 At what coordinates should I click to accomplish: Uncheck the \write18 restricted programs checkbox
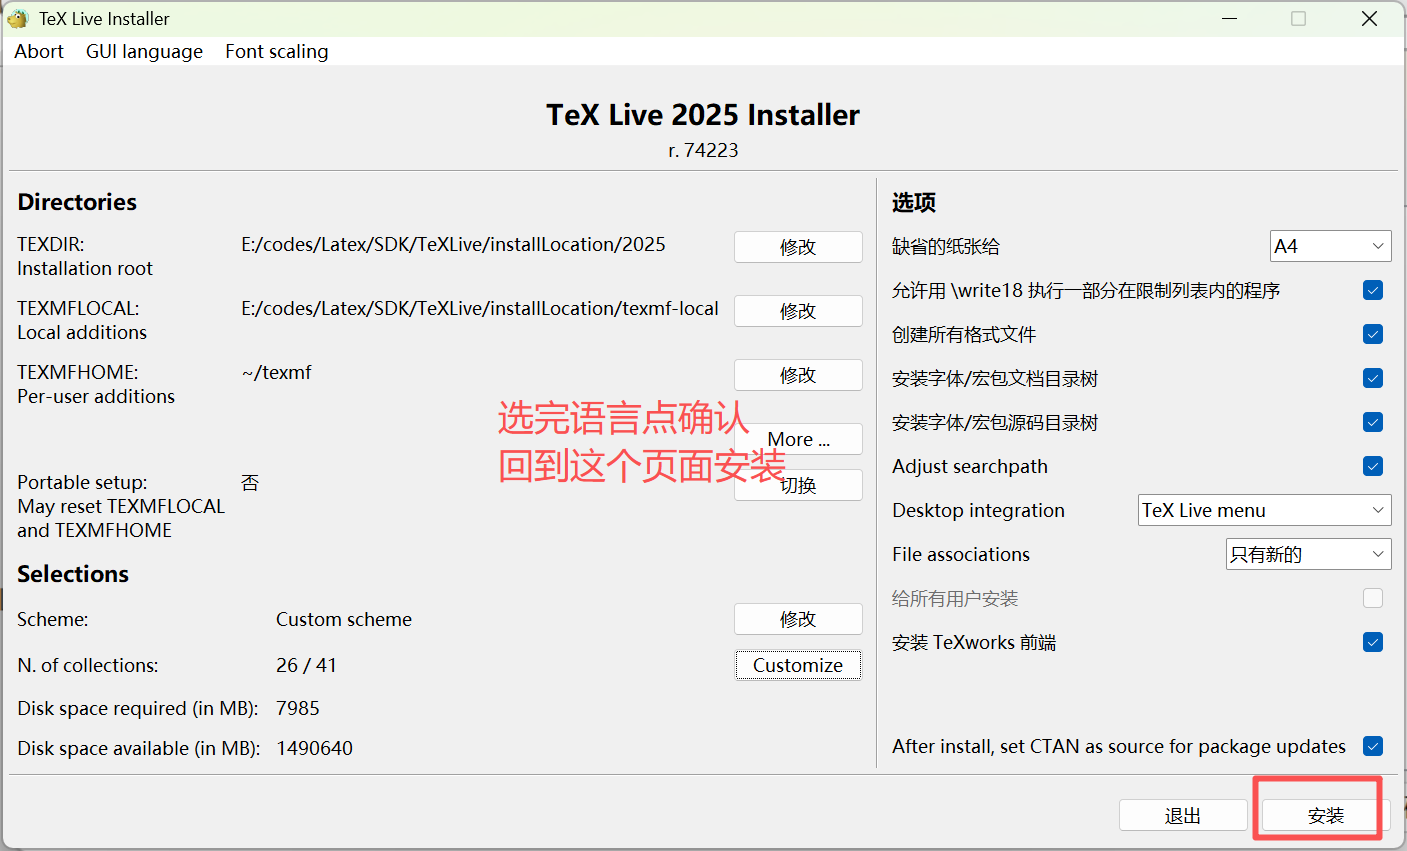[x=1372, y=290]
